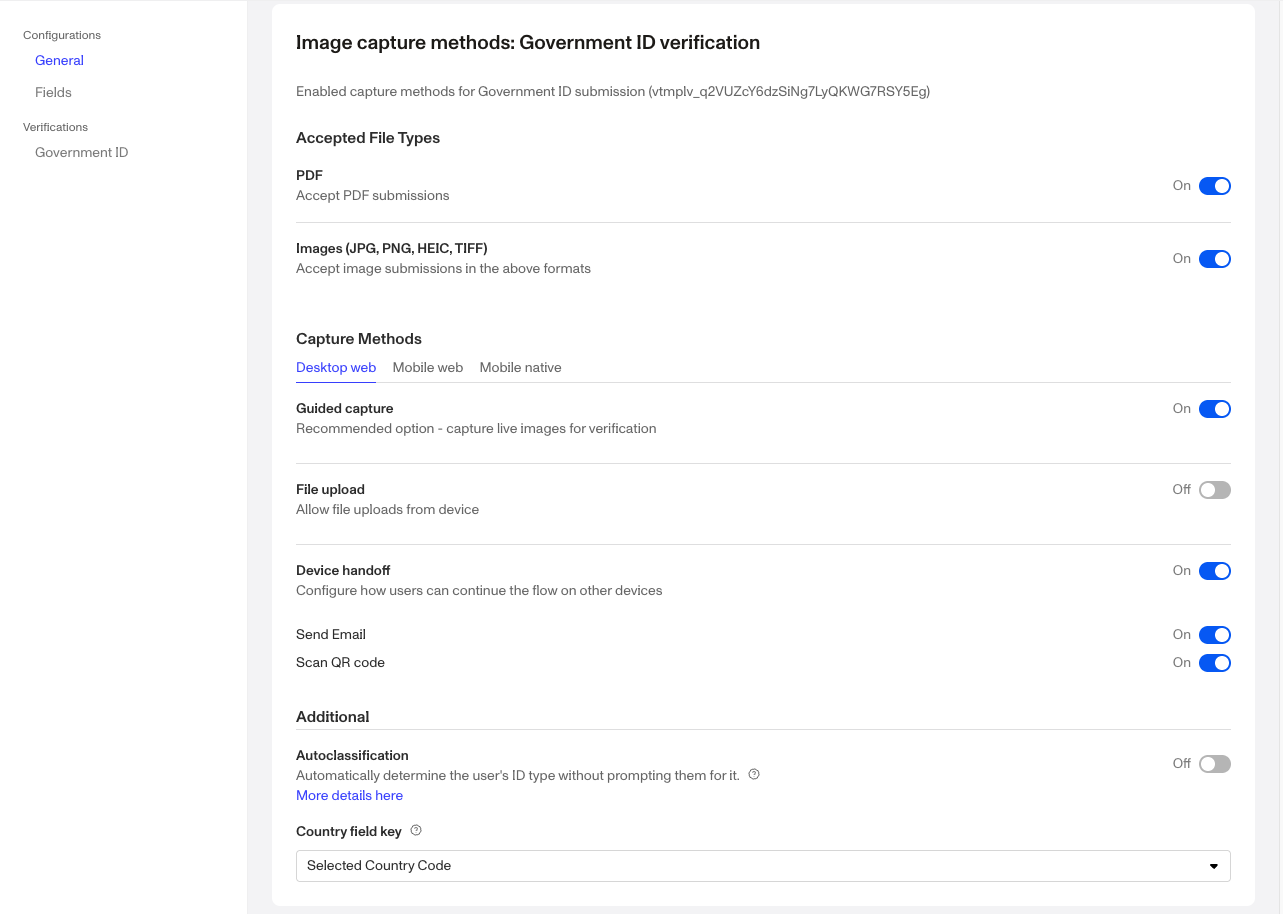Switch off Device handoff toggle
Image resolution: width=1283 pixels, height=914 pixels.
tap(1214, 571)
